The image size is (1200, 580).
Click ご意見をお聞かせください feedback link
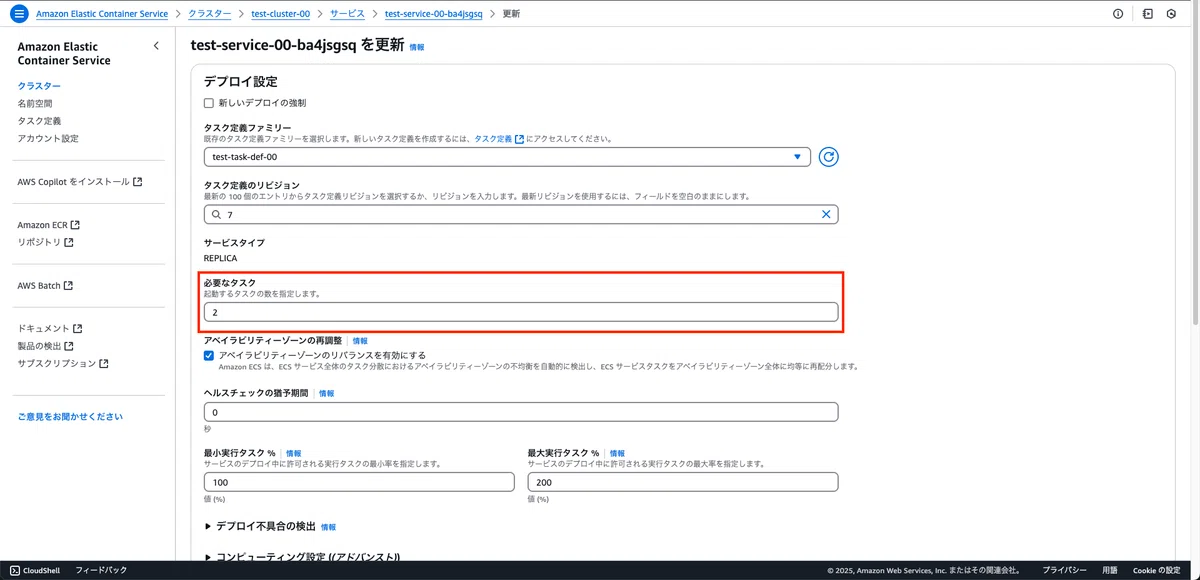pyautogui.click(x=70, y=416)
